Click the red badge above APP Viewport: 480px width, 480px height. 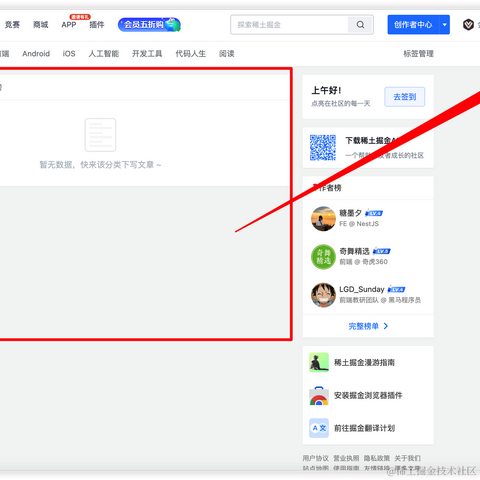(x=80, y=17)
